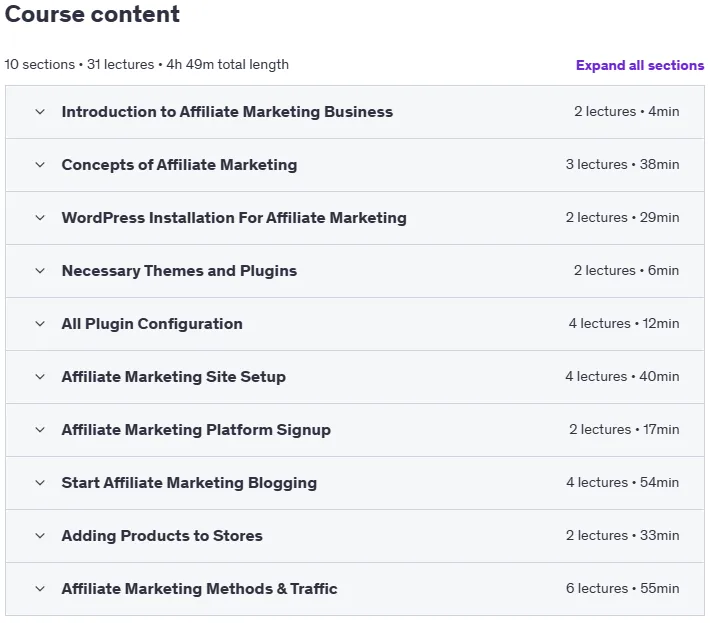This screenshot has width=710, height=623.
Task: Click chevron next to Concepts of Affiliate Marketing
Action: pyautogui.click(x=40, y=164)
